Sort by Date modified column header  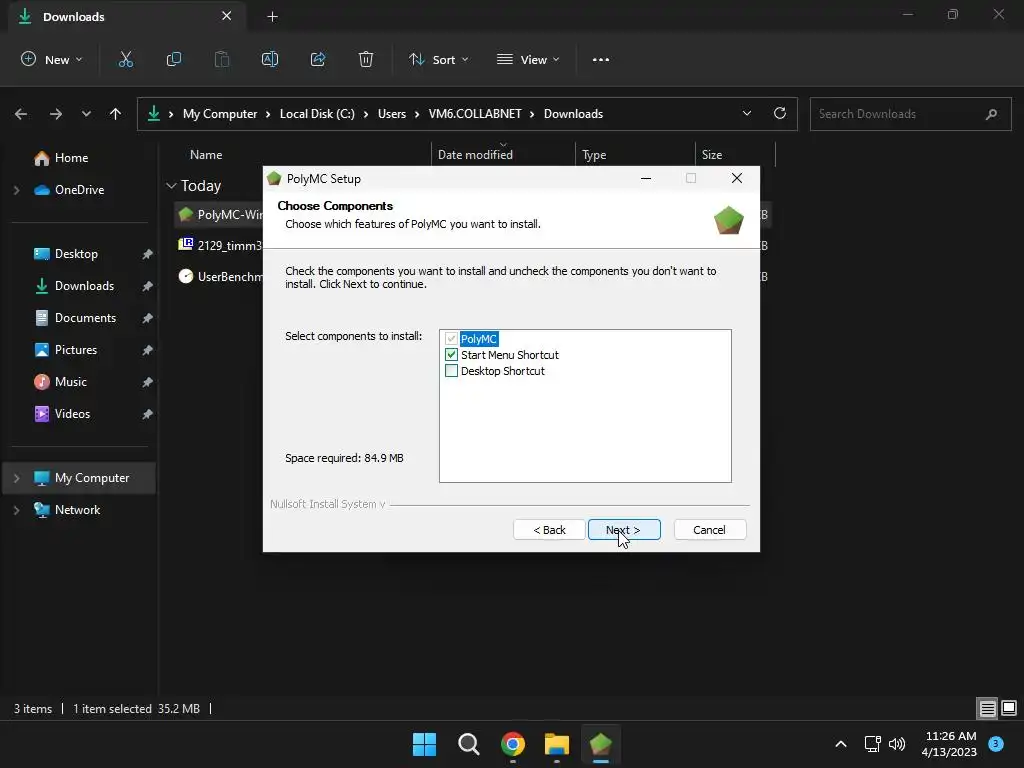pos(503,155)
